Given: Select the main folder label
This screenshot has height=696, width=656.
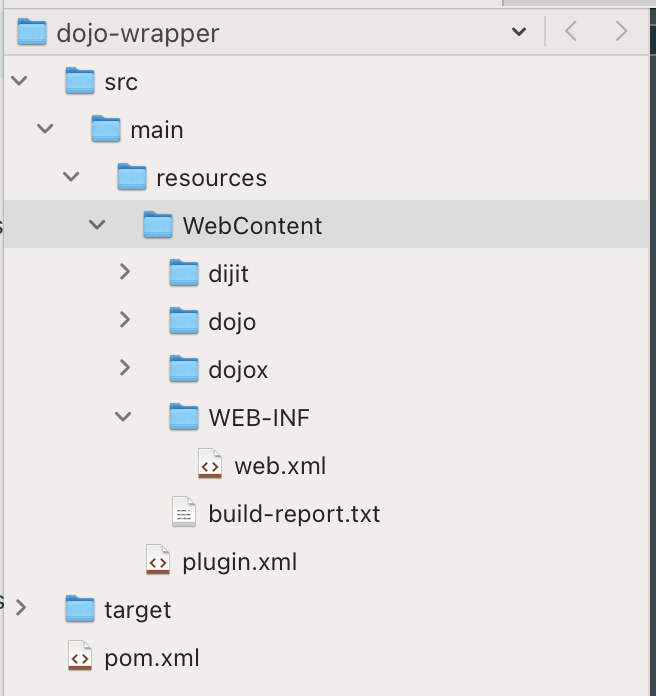Looking at the screenshot, I should 156,130.
